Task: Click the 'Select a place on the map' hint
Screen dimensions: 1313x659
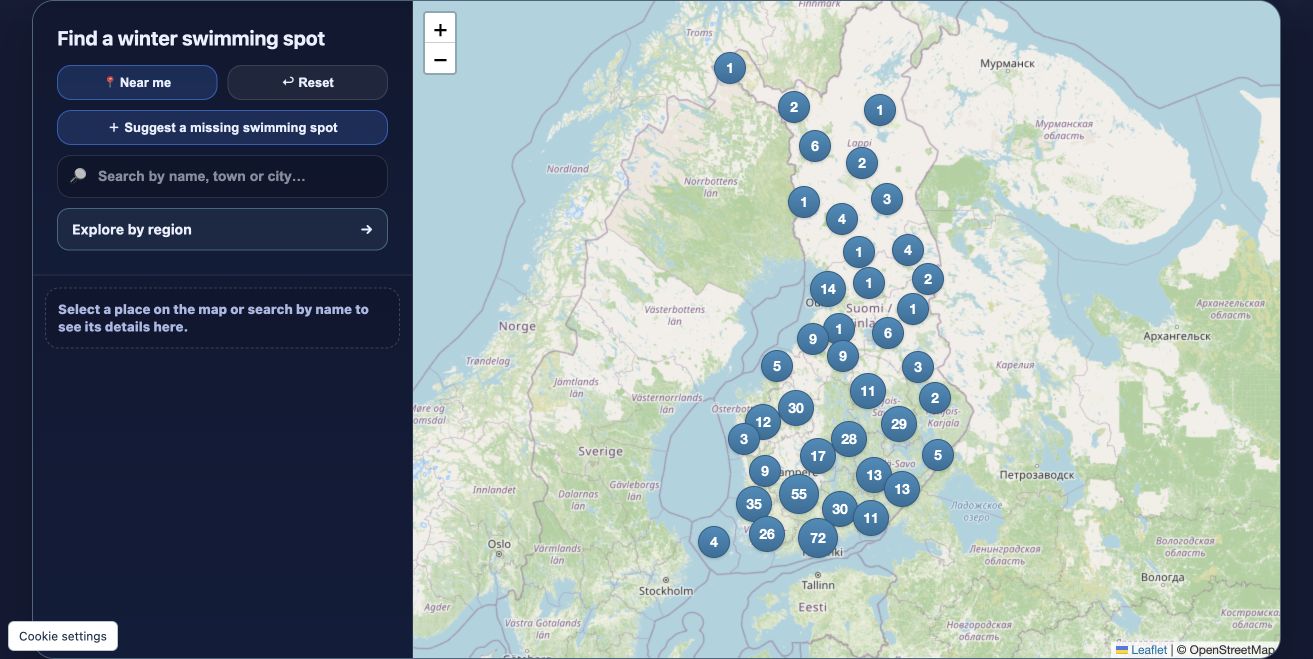Action: tap(222, 318)
